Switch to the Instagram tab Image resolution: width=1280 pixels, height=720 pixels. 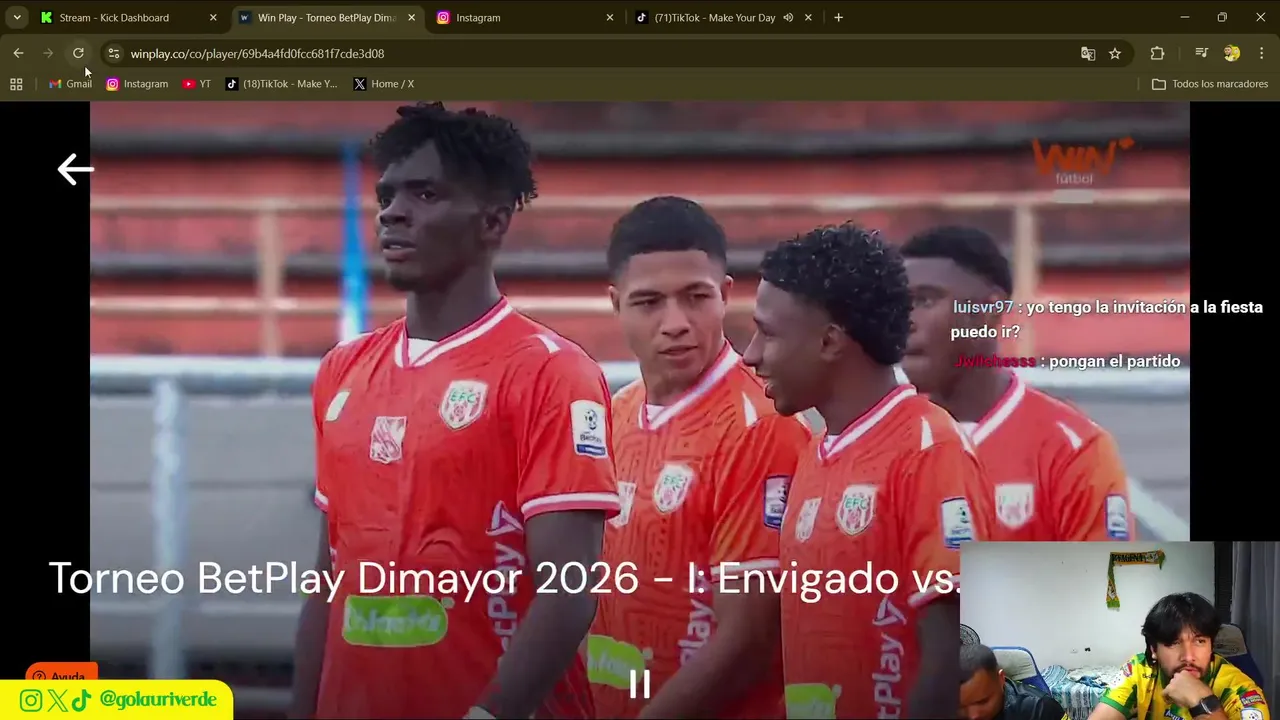(x=525, y=17)
